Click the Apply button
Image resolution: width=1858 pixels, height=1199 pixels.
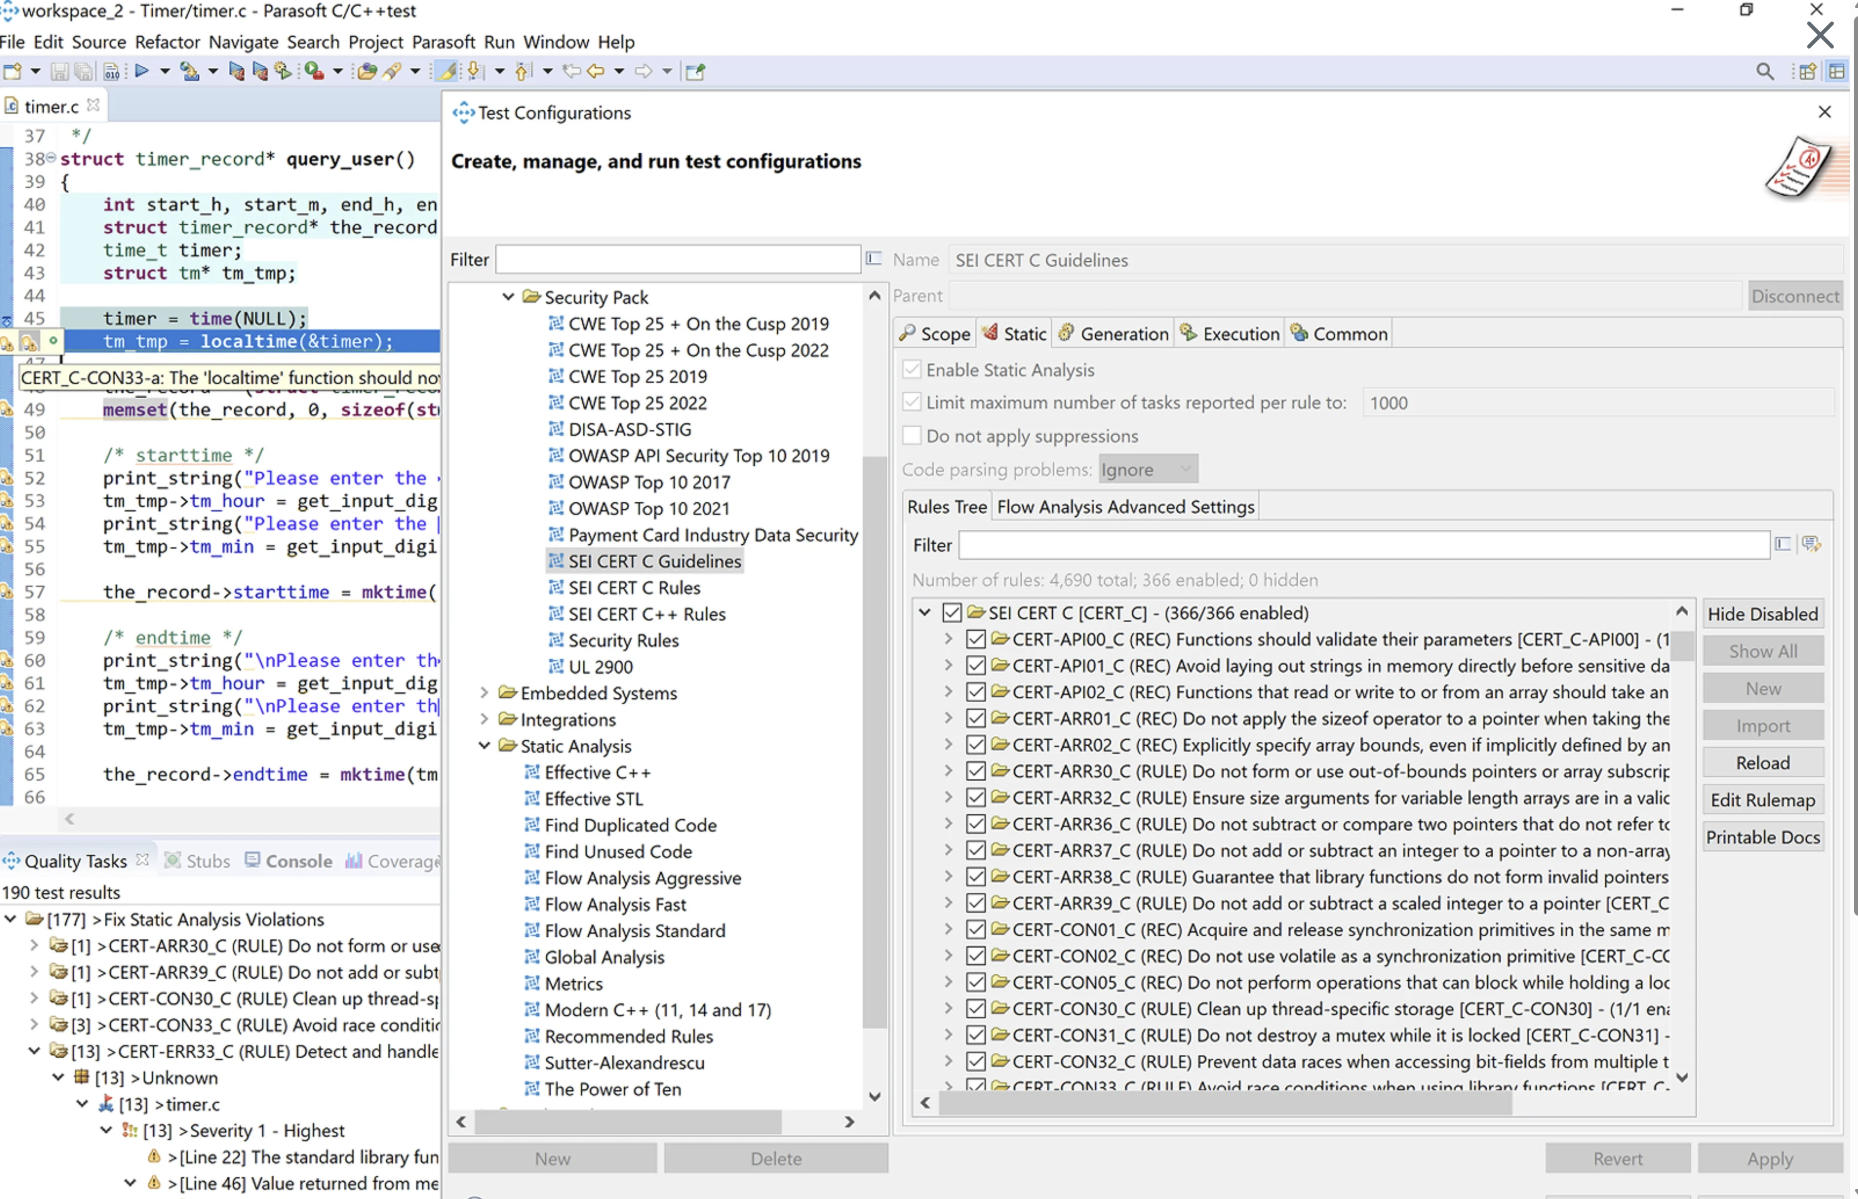[x=1769, y=1158]
